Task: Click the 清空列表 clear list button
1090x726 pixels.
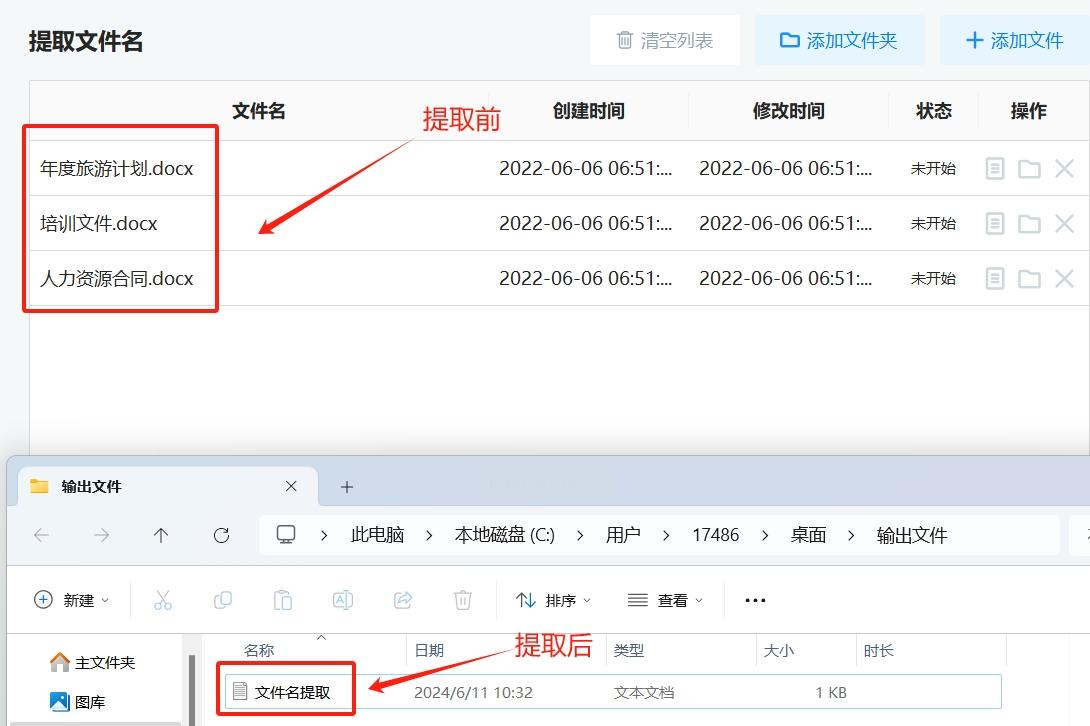Action: click(665, 40)
